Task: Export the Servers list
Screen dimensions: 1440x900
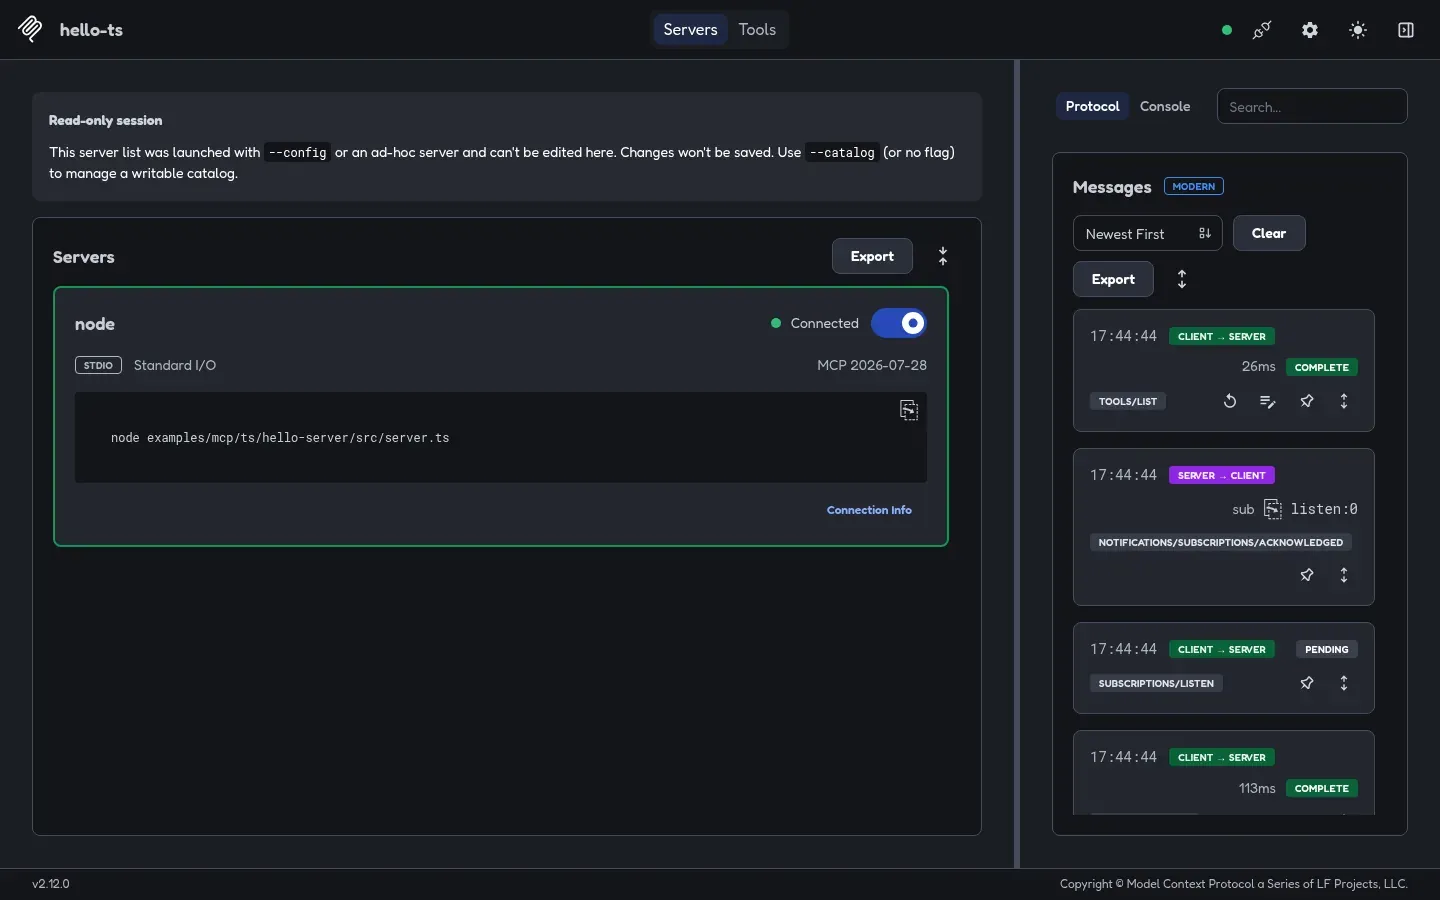Action: click(x=872, y=256)
